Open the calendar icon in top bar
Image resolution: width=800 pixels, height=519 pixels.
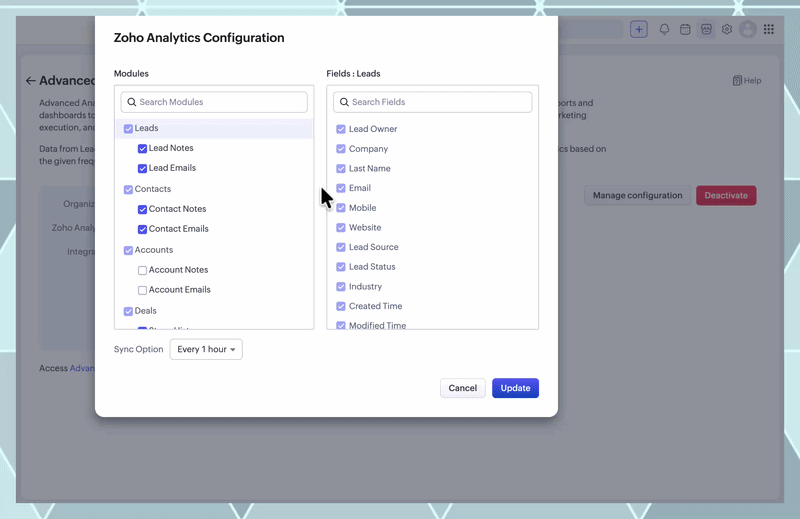pos(685,29)
